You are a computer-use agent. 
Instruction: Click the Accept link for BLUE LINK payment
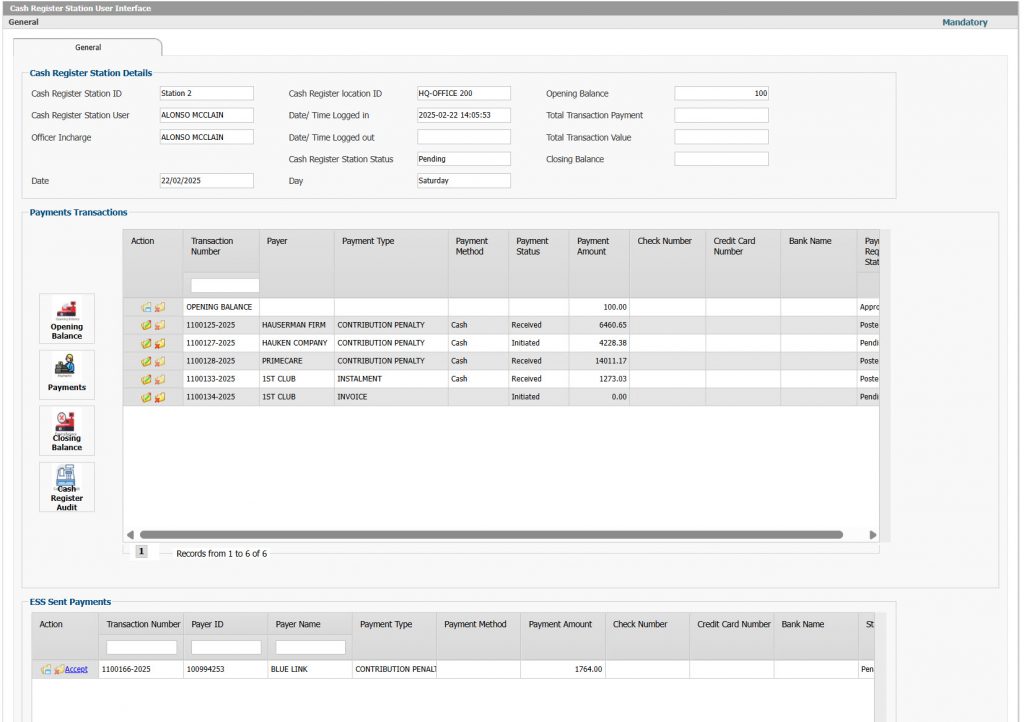[x=76, y=669]
